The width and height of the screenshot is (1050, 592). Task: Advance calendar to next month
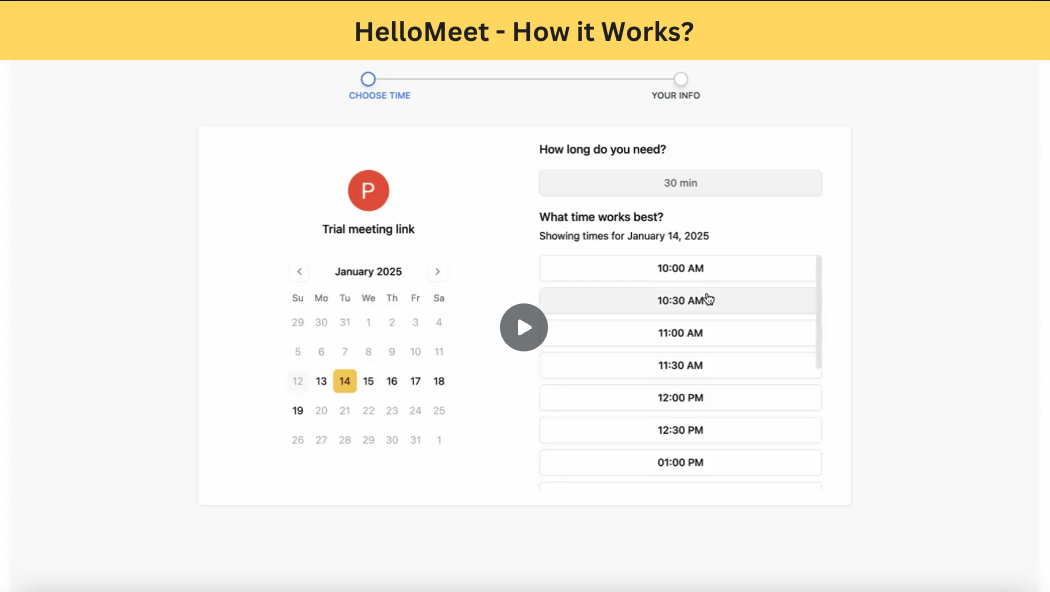coord(437,271)
